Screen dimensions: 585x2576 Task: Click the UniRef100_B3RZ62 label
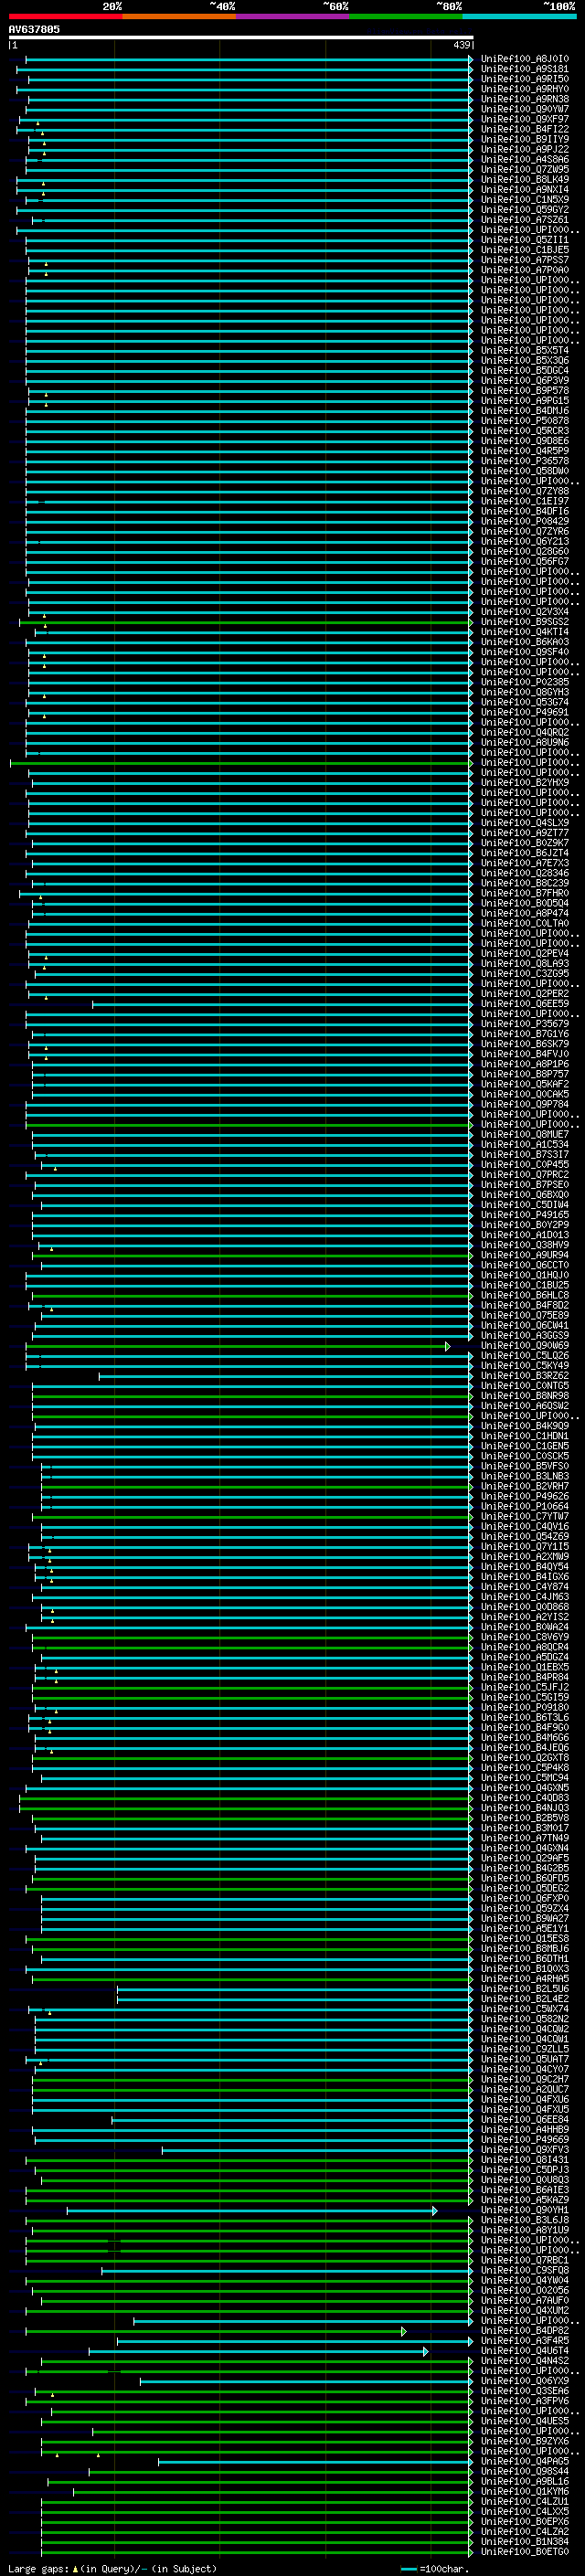(525, 1375)
